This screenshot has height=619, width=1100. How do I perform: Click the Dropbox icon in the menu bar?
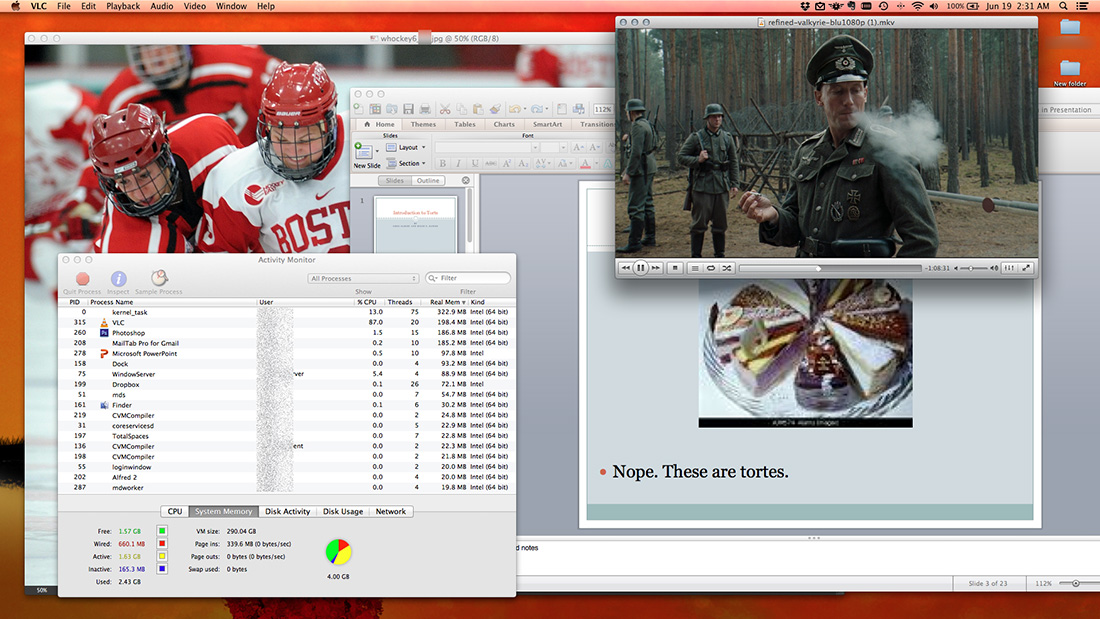805,6
